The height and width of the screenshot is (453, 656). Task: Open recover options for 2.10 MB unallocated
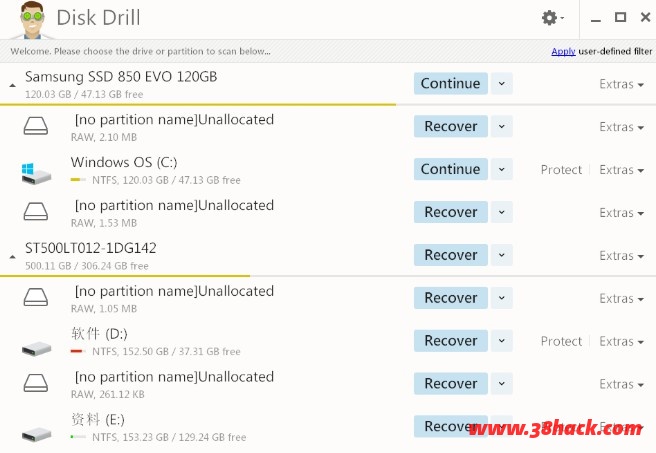coord(502,126)
